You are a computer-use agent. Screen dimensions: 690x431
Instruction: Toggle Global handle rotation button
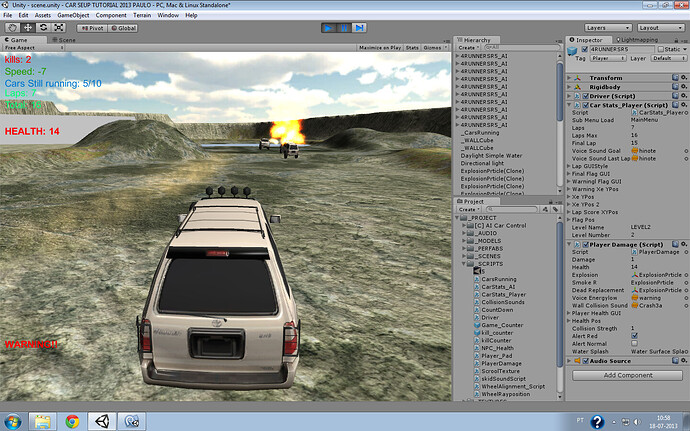pos(123,28)
